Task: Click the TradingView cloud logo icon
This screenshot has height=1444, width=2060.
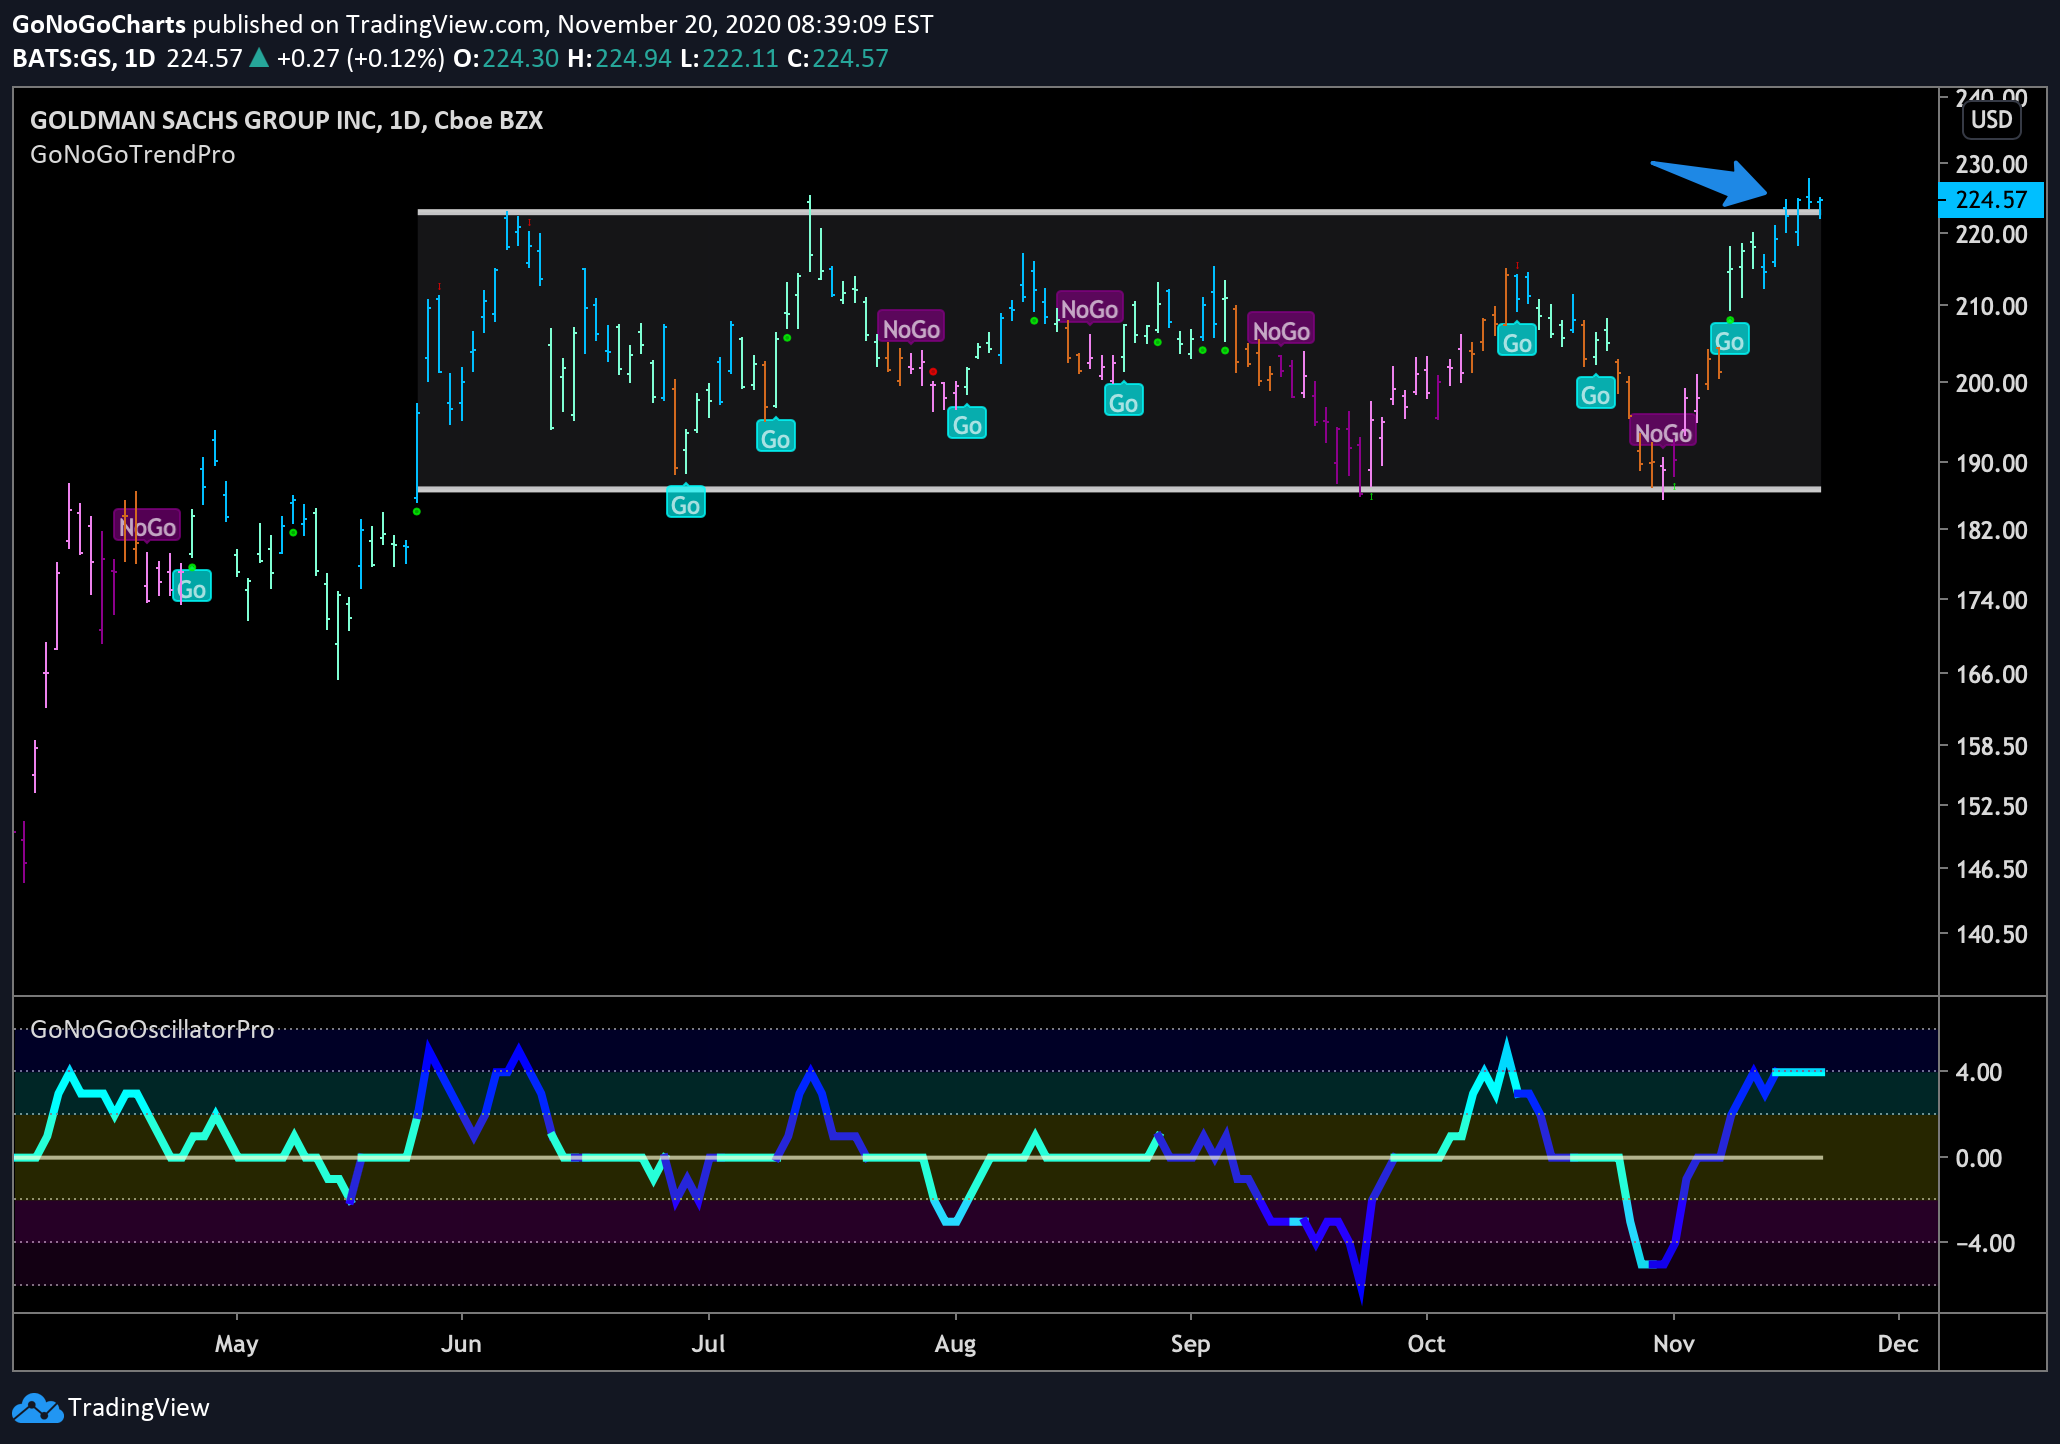Action: 37,1408
